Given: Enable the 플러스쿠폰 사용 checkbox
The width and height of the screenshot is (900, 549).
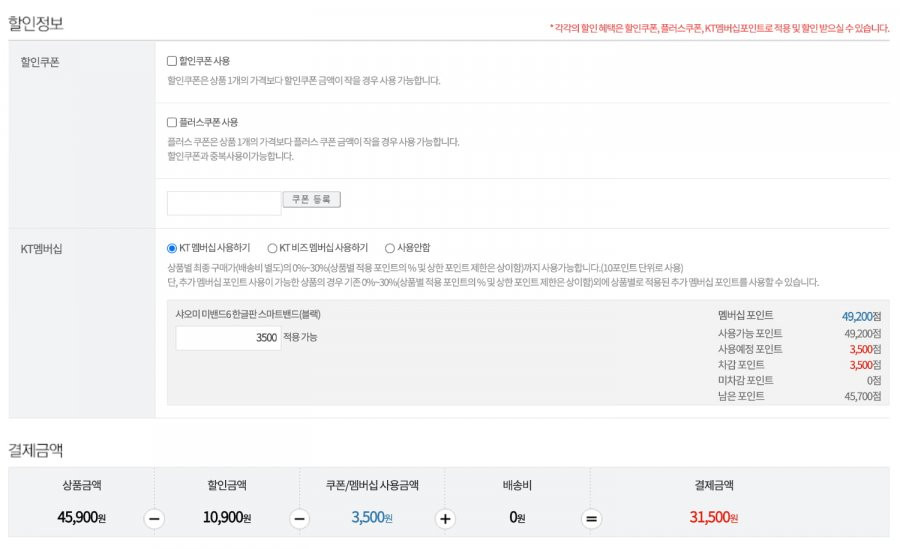Looking at the screenshot, I should (x=172, y=122).
